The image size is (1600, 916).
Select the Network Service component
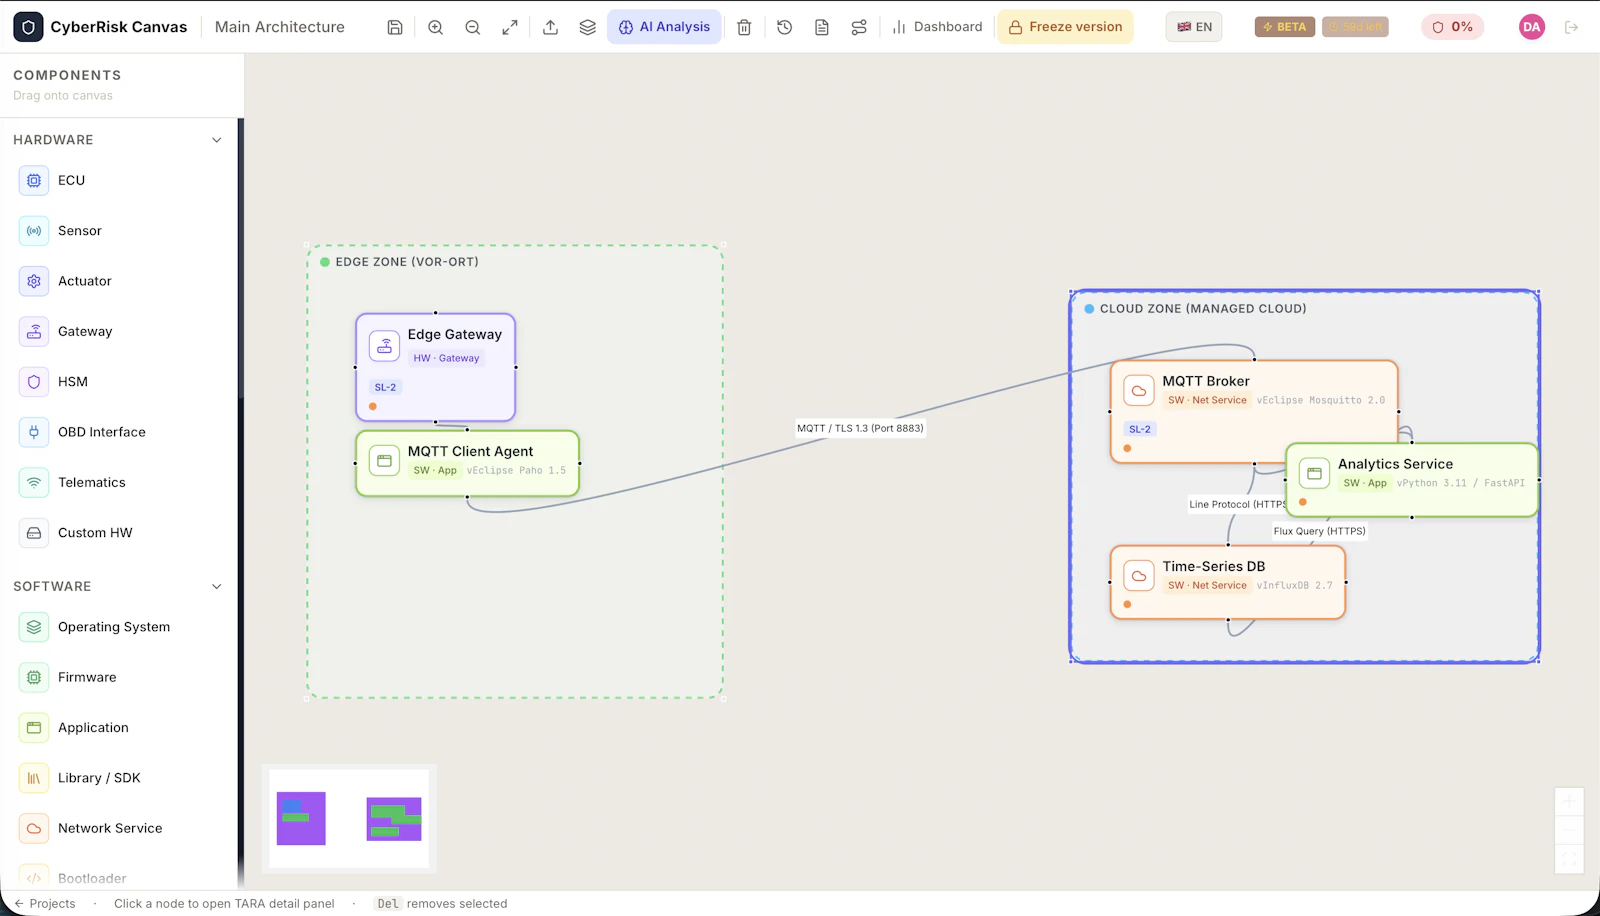tap(120, 828)
